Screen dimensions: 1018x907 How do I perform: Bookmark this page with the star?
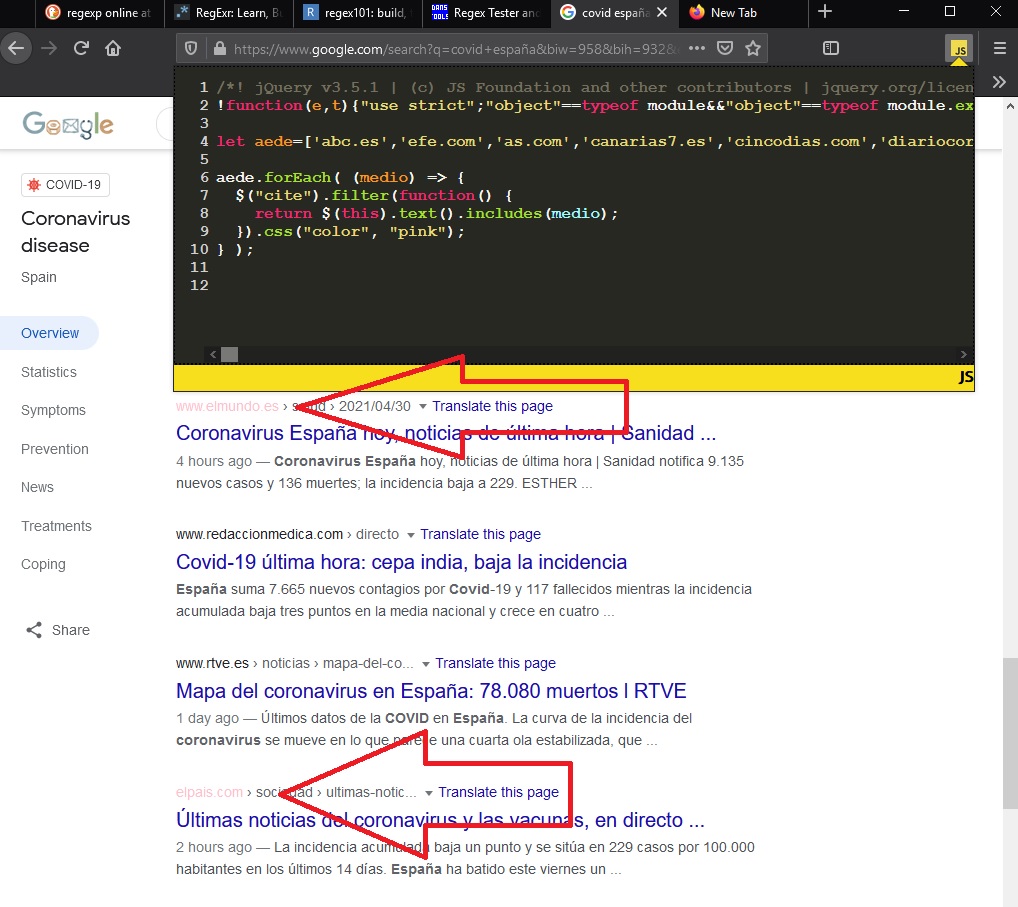[753, 48]
